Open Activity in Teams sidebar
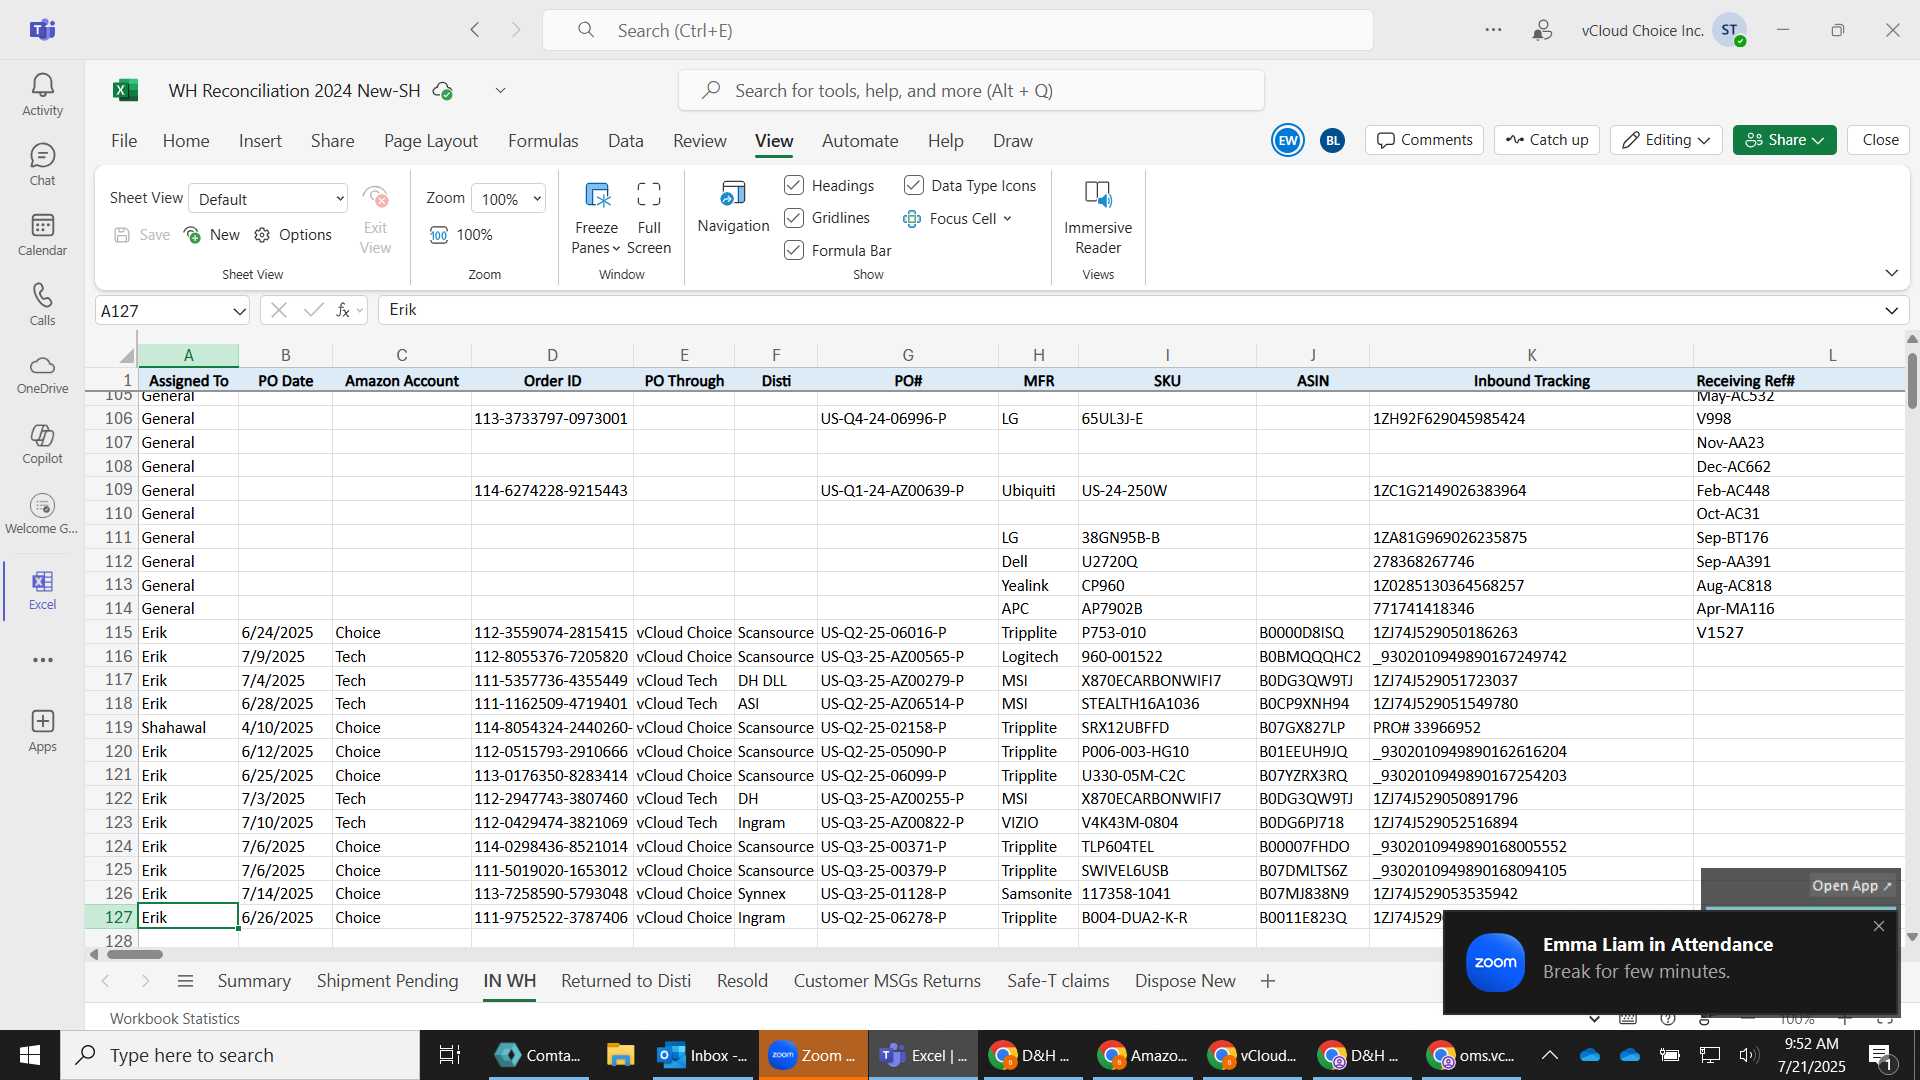 [42, 95]
